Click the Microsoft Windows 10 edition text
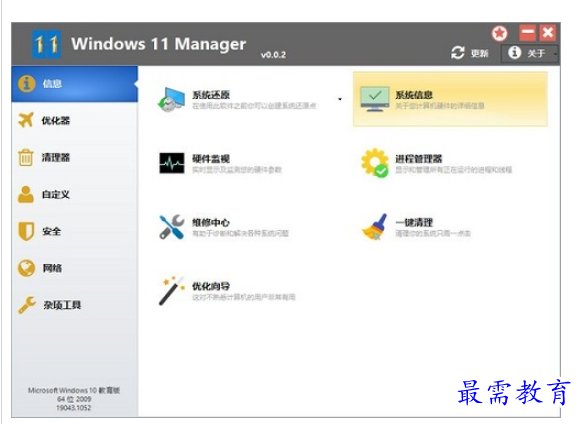 point(74,390)
